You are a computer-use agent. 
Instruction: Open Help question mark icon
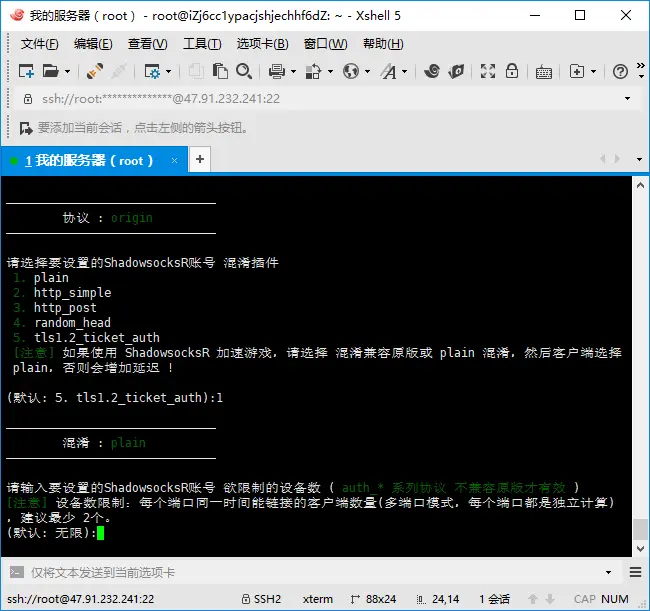pos(620,72)
